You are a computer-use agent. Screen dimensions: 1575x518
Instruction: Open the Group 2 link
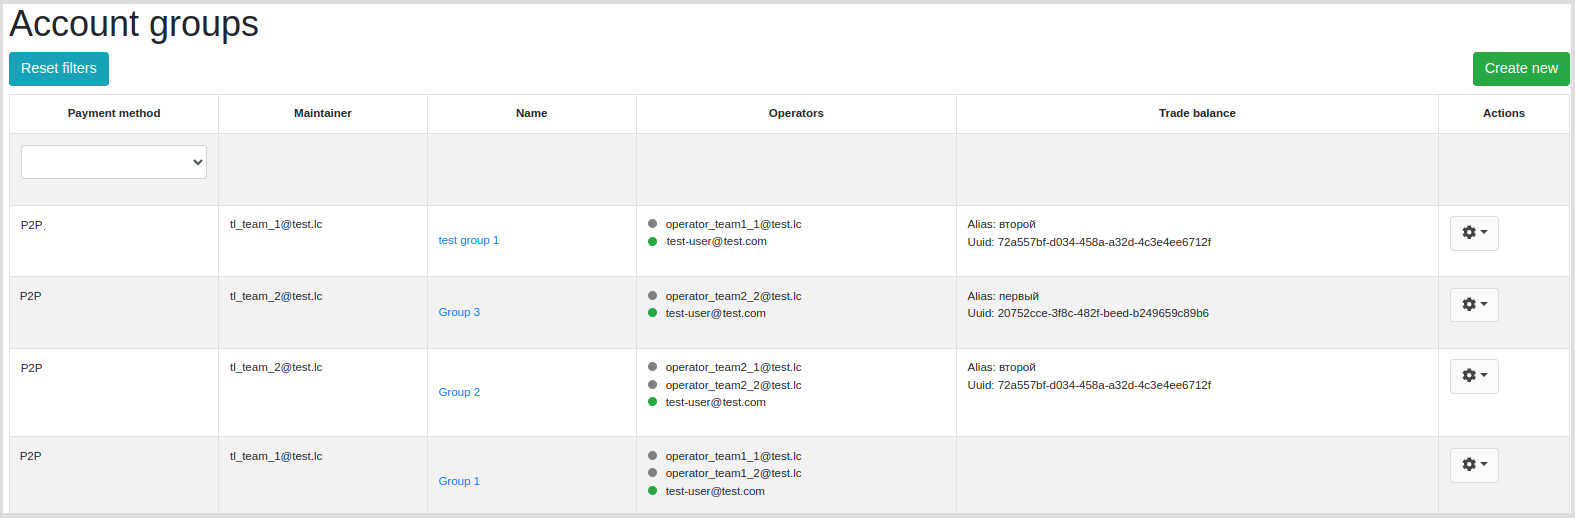coord(459,392)
